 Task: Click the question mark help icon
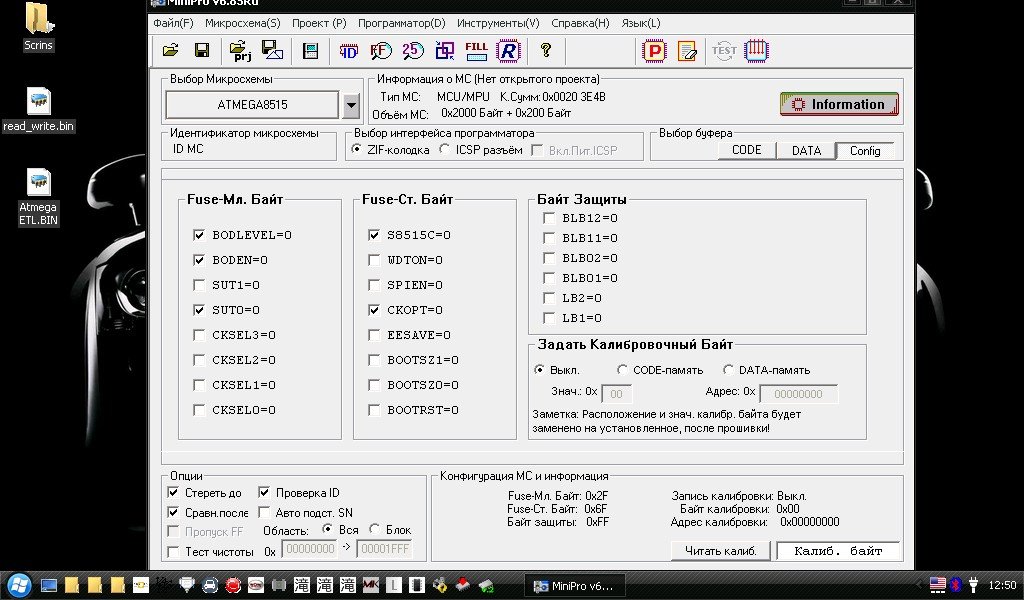545,50
